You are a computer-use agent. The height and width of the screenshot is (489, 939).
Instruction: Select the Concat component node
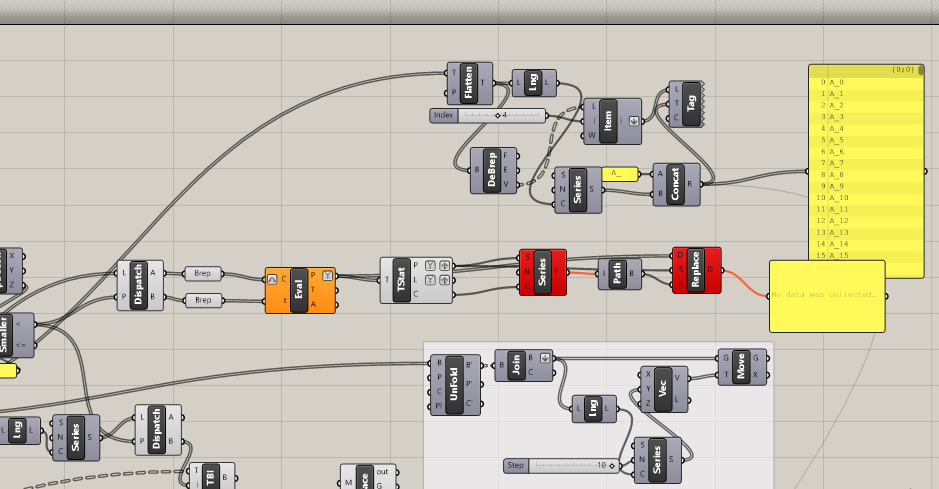[x=676, y=185]
